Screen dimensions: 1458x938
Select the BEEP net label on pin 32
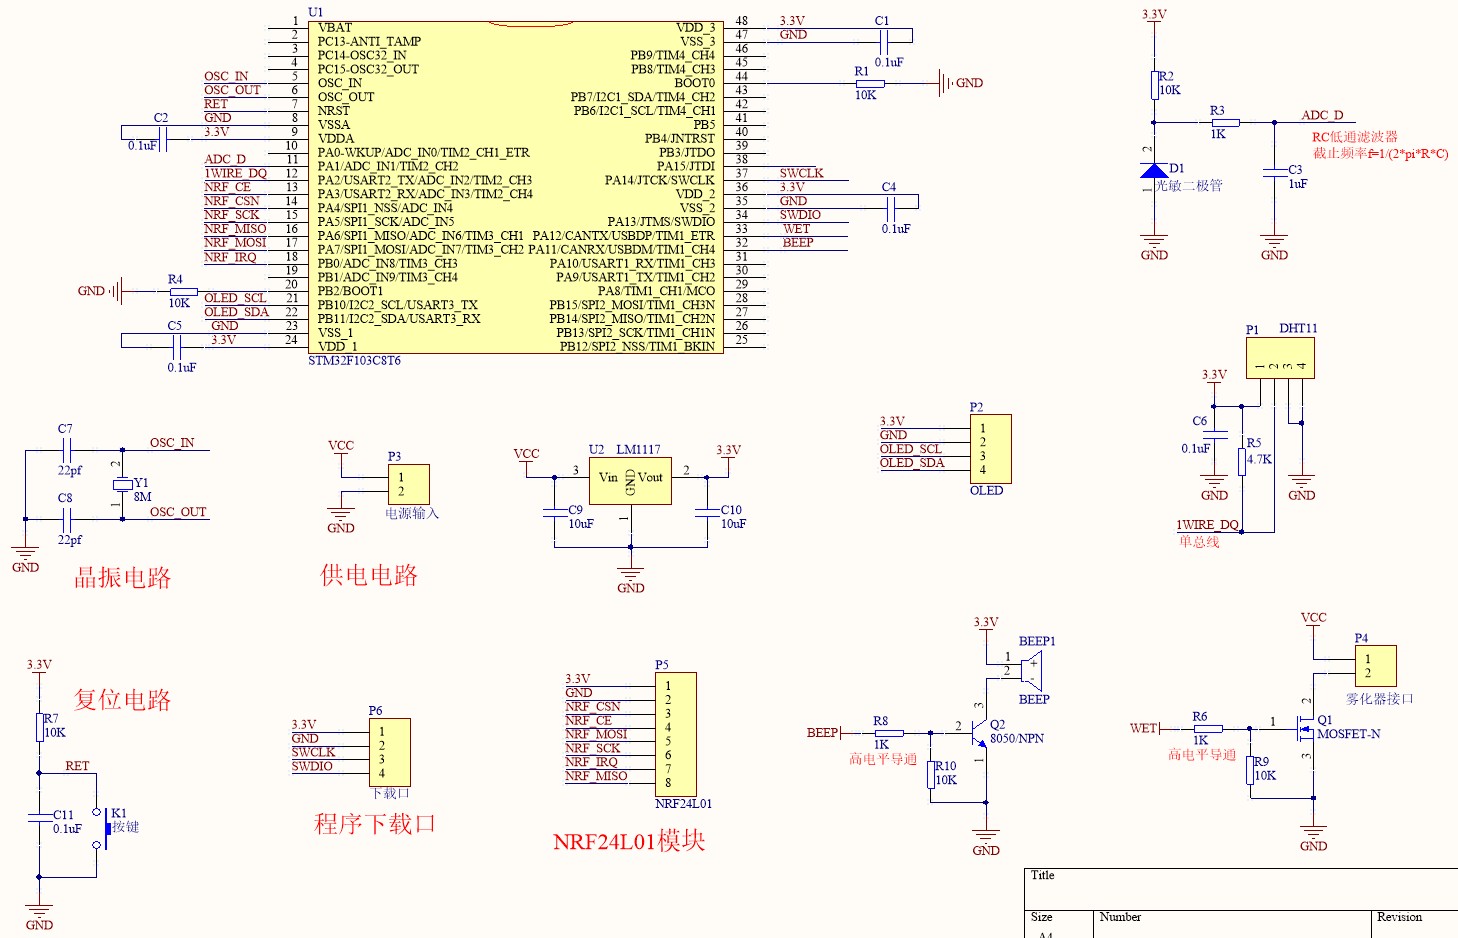(x=797, y=243)
